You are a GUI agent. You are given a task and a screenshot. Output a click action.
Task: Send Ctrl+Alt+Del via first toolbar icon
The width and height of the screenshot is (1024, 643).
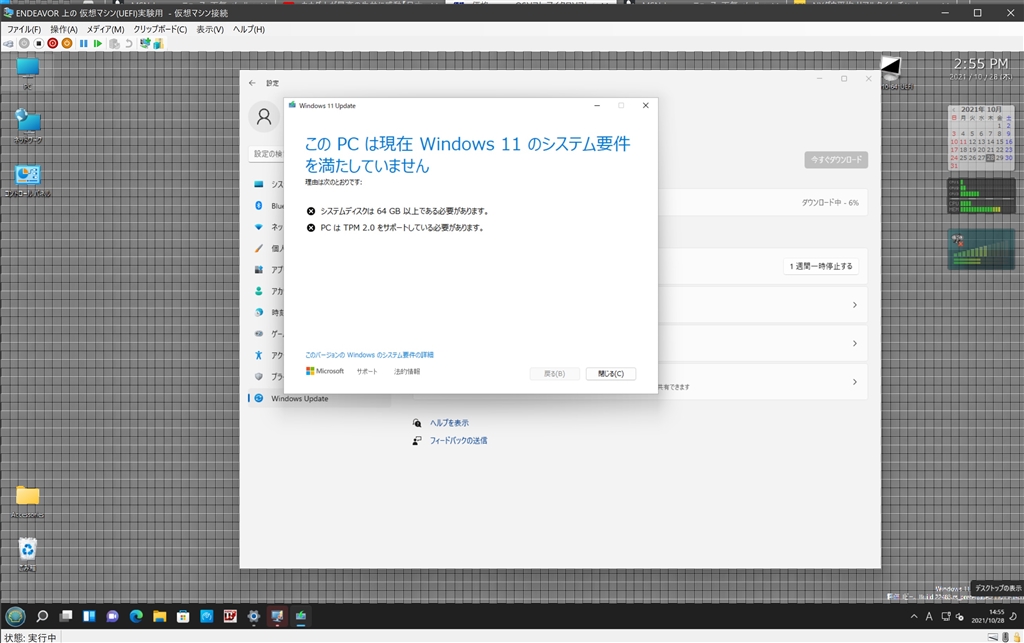[8, 44]
